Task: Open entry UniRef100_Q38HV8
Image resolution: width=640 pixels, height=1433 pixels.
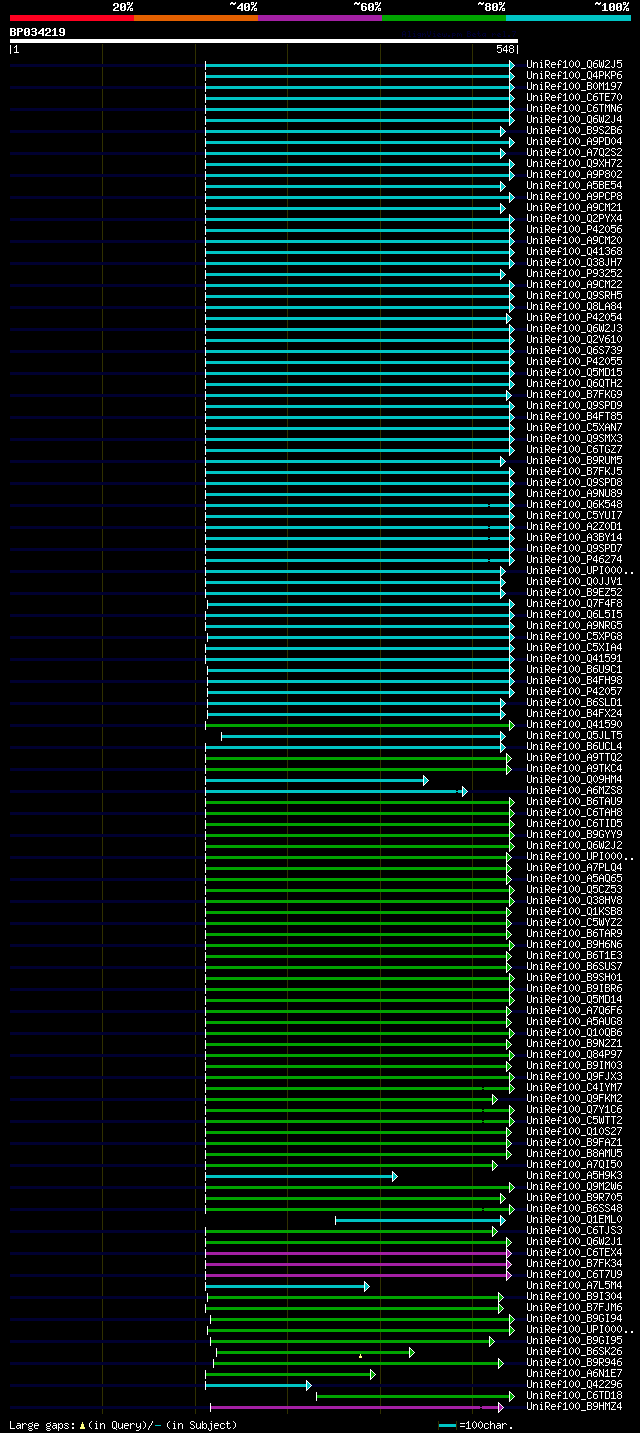Action: tap(574, 900)
